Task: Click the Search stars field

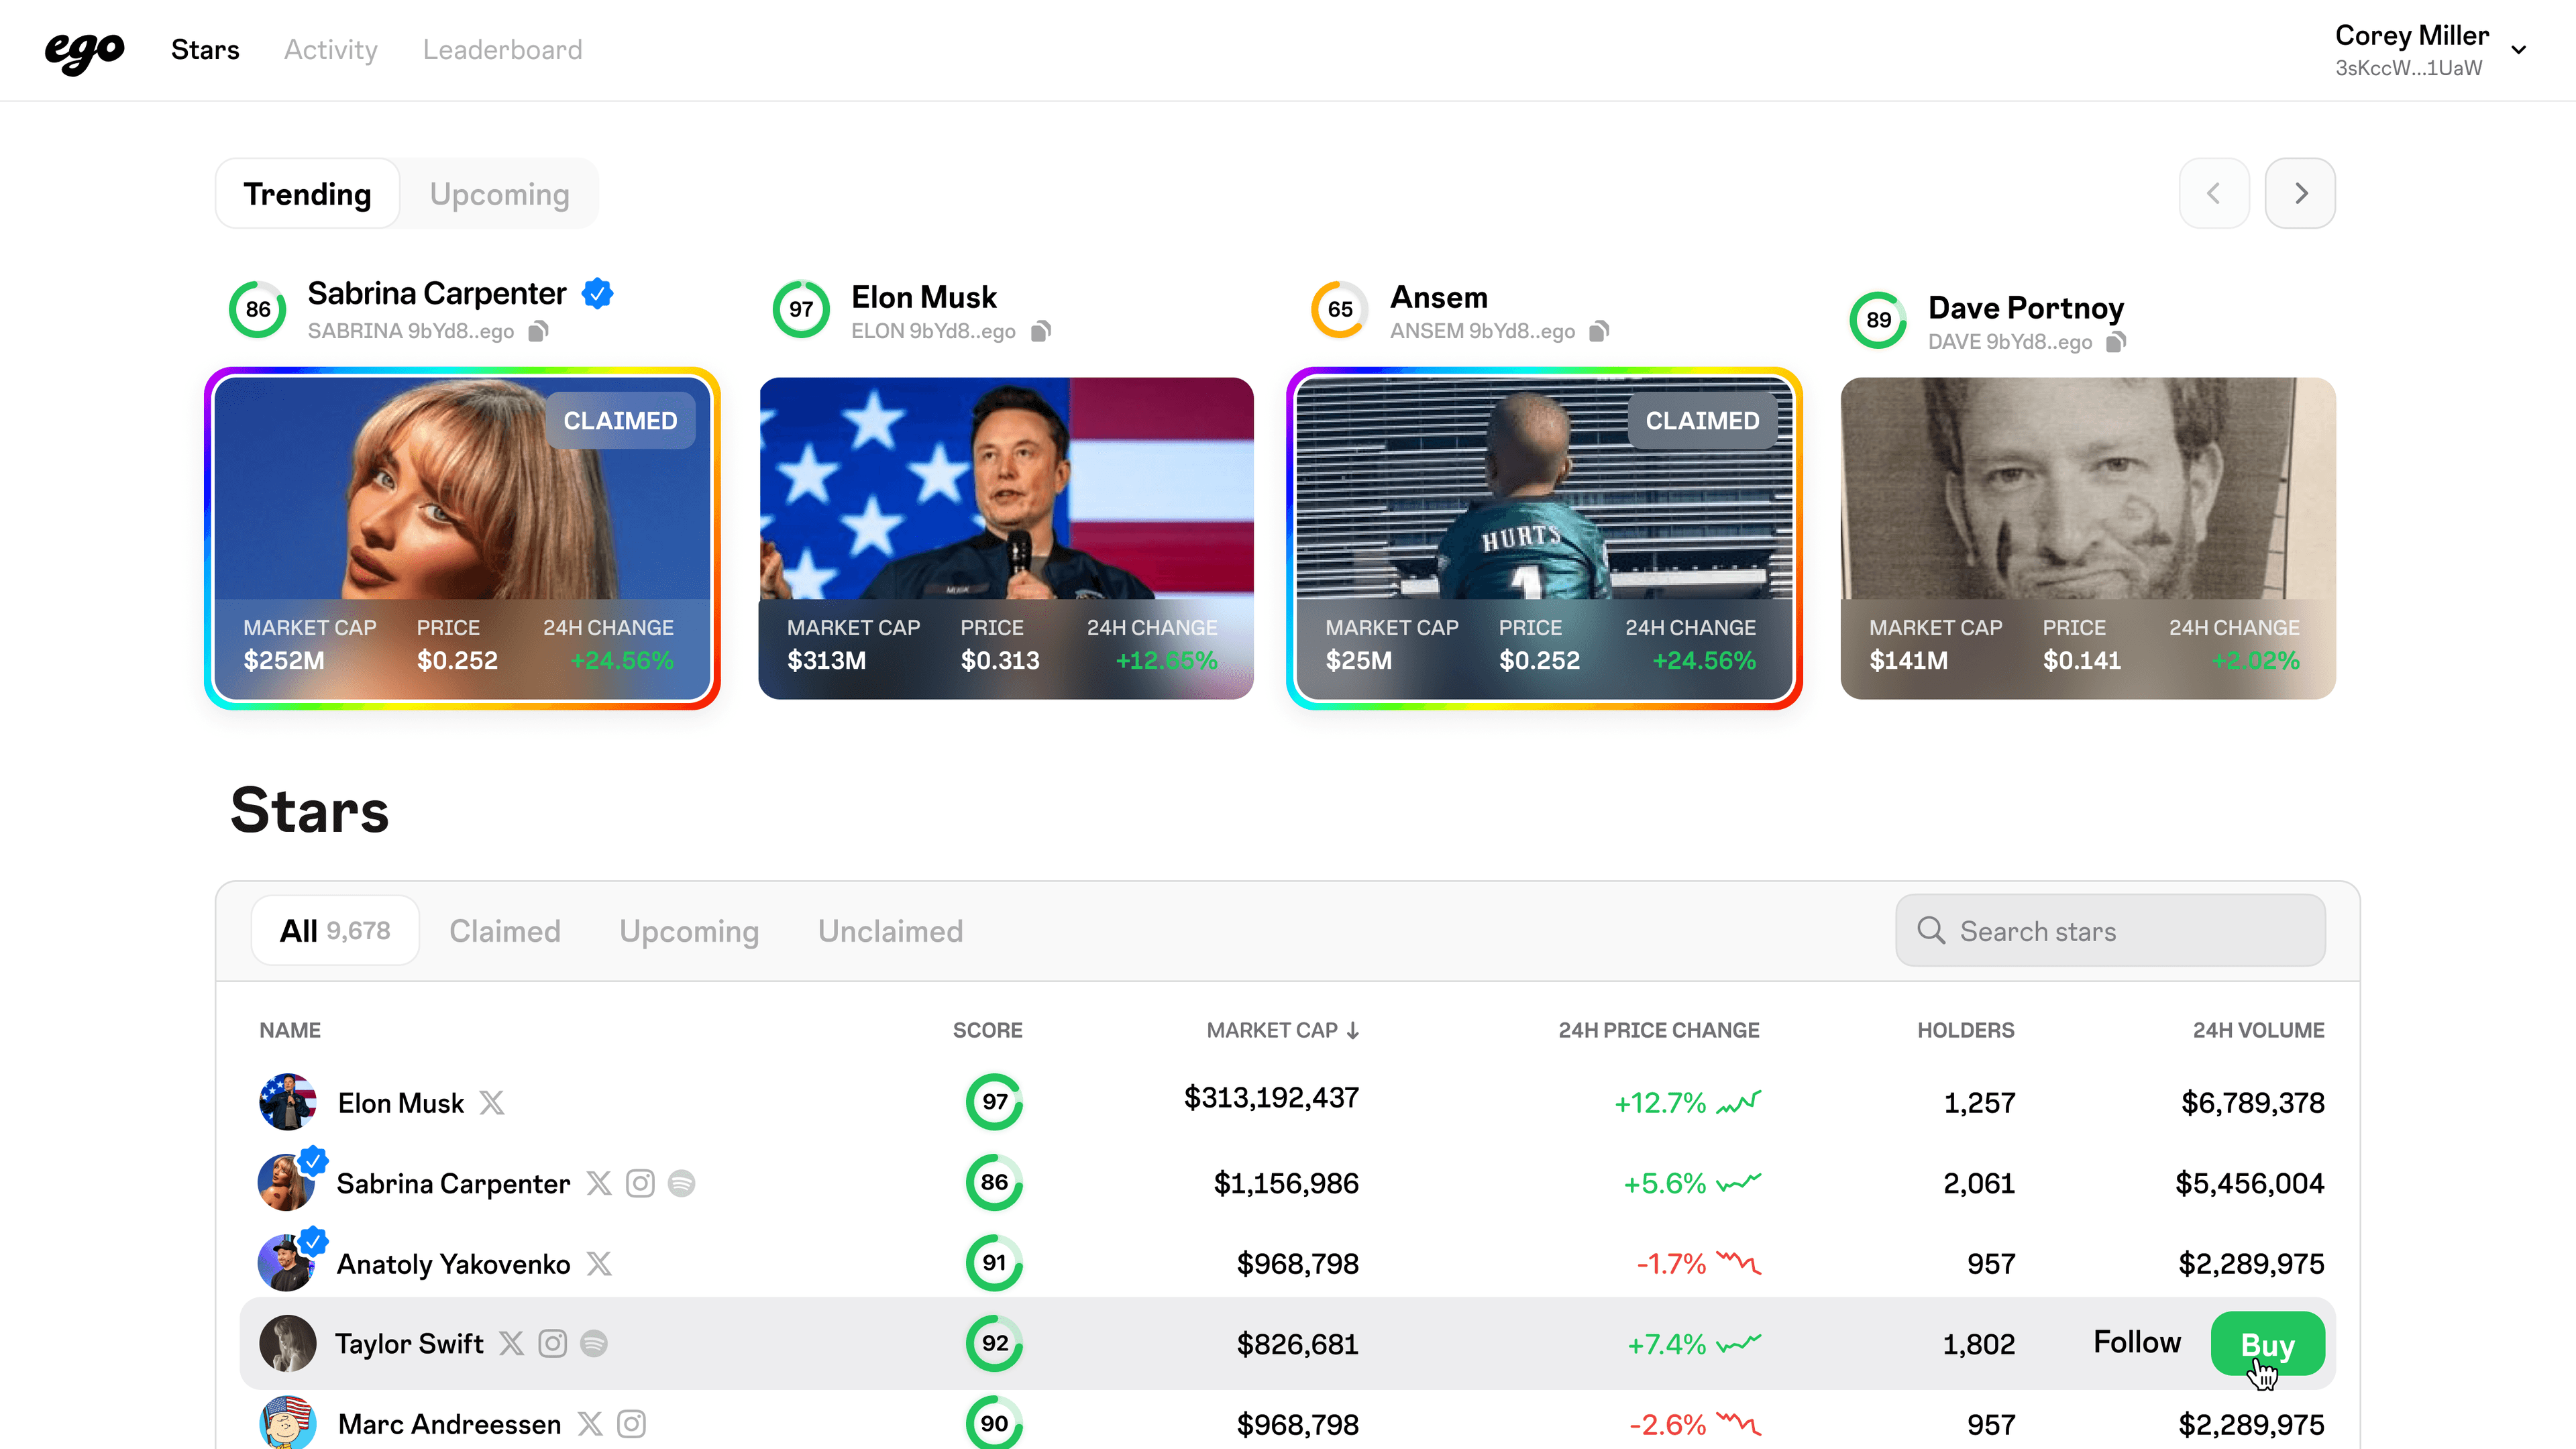Action: (2110, 931)
